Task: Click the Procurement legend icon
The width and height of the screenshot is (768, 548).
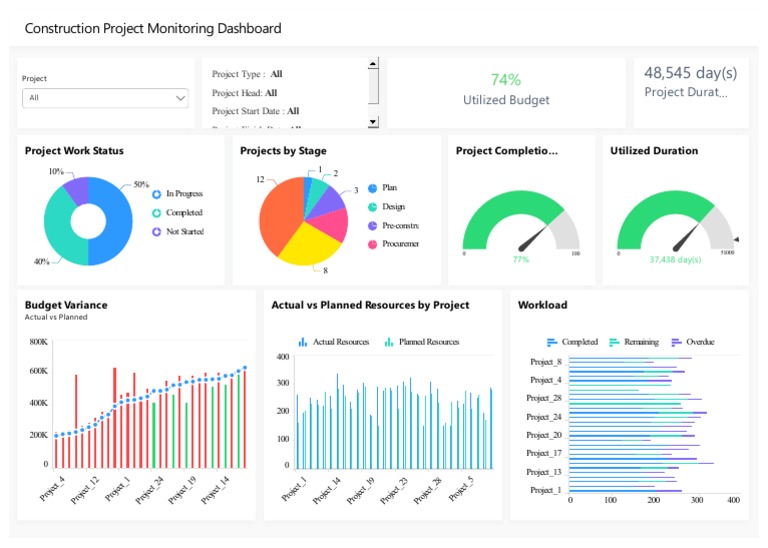Action: click(373, 244)
